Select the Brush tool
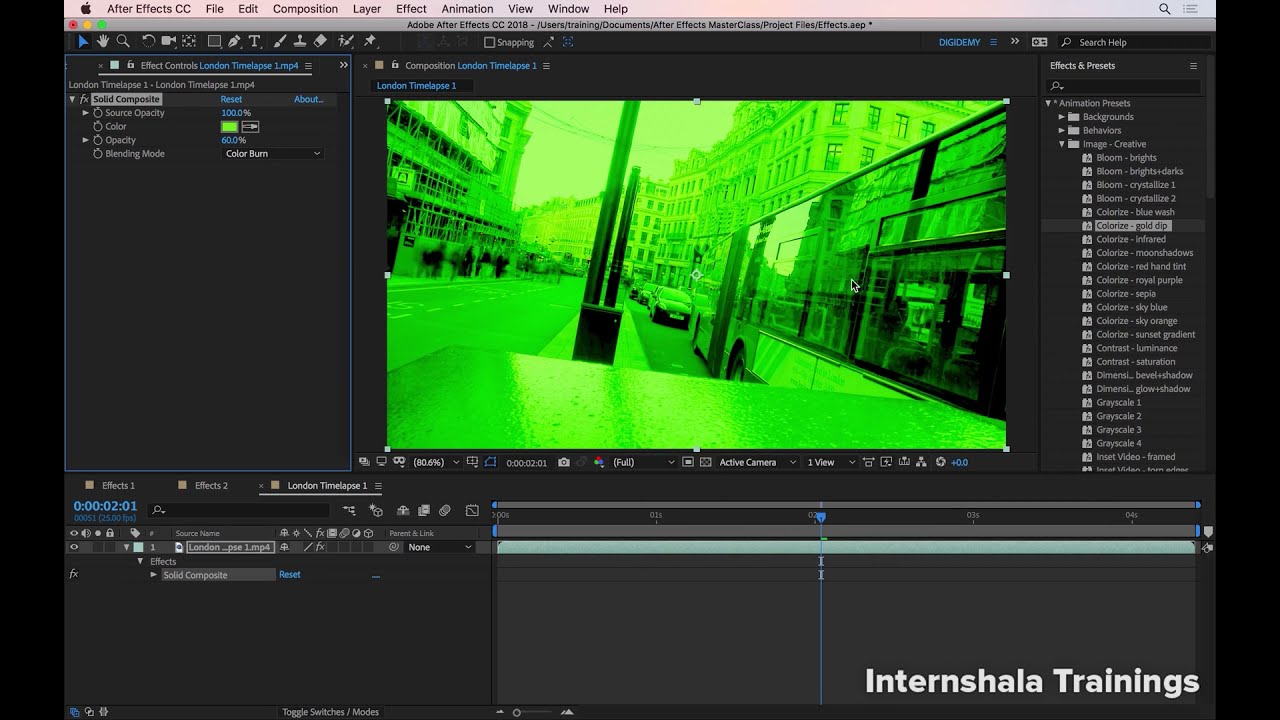1280x720 pixels. [279, 41]
